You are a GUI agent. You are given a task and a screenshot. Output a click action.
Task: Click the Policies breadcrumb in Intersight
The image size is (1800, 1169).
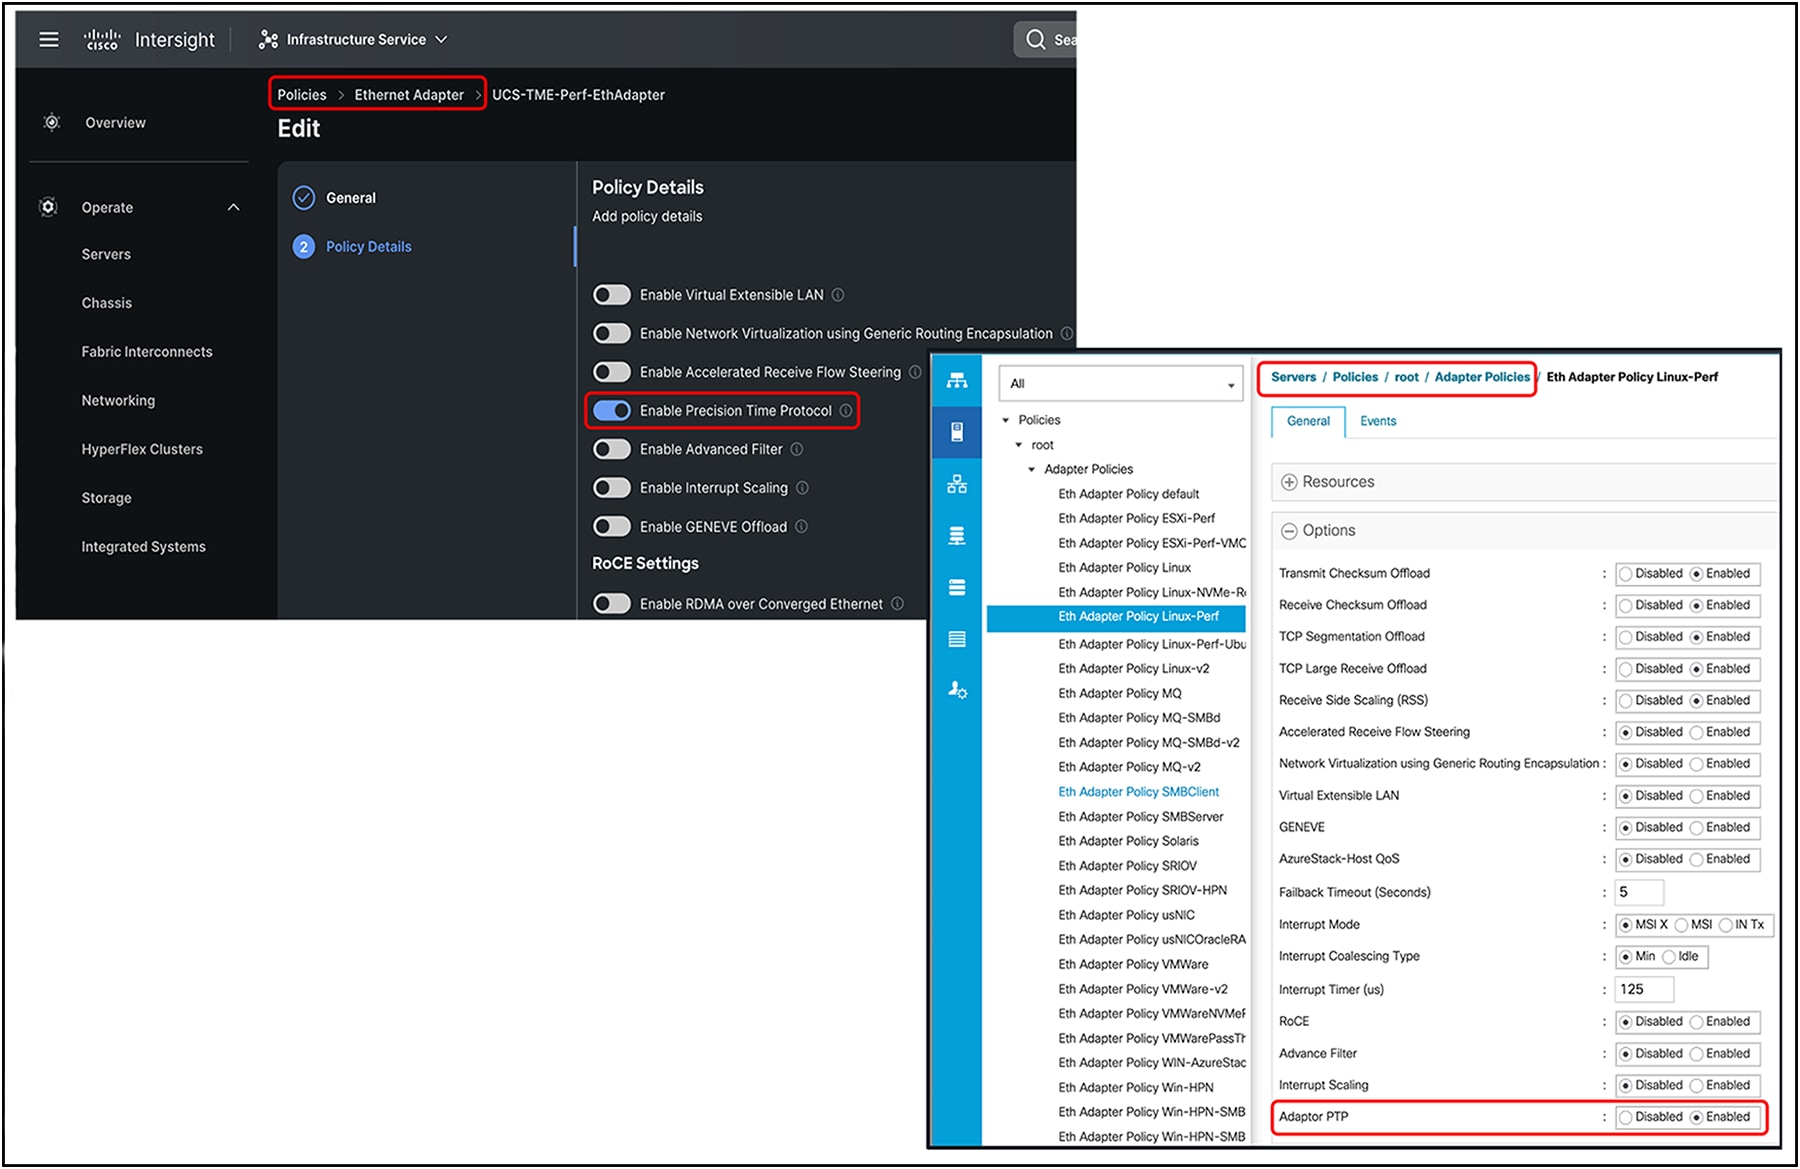[302, 95]
